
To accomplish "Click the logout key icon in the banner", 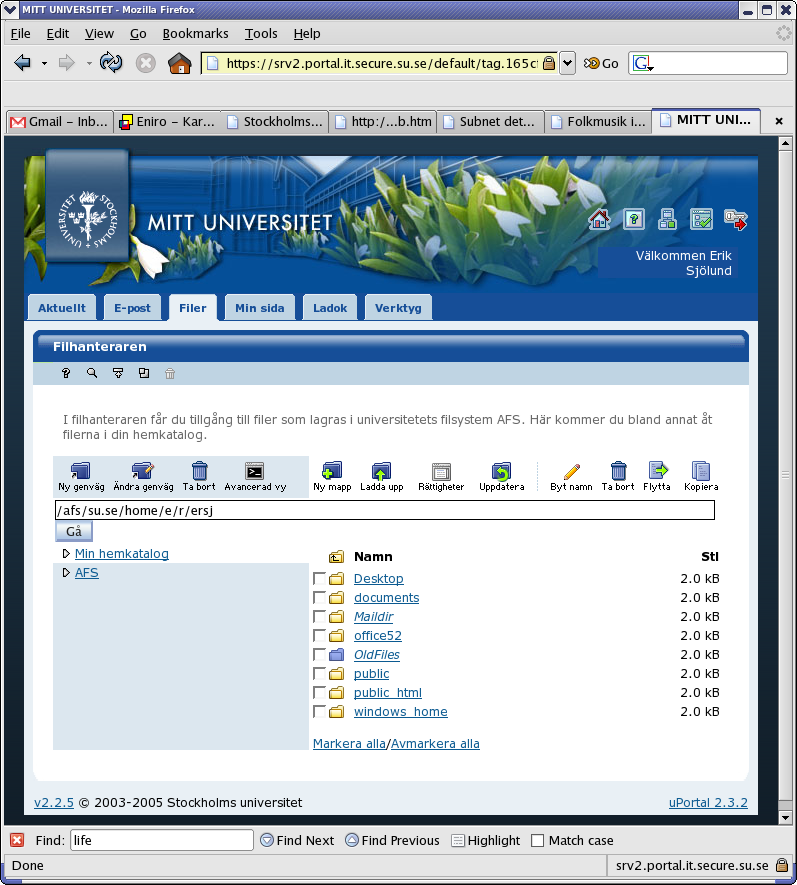I will 735,220.
